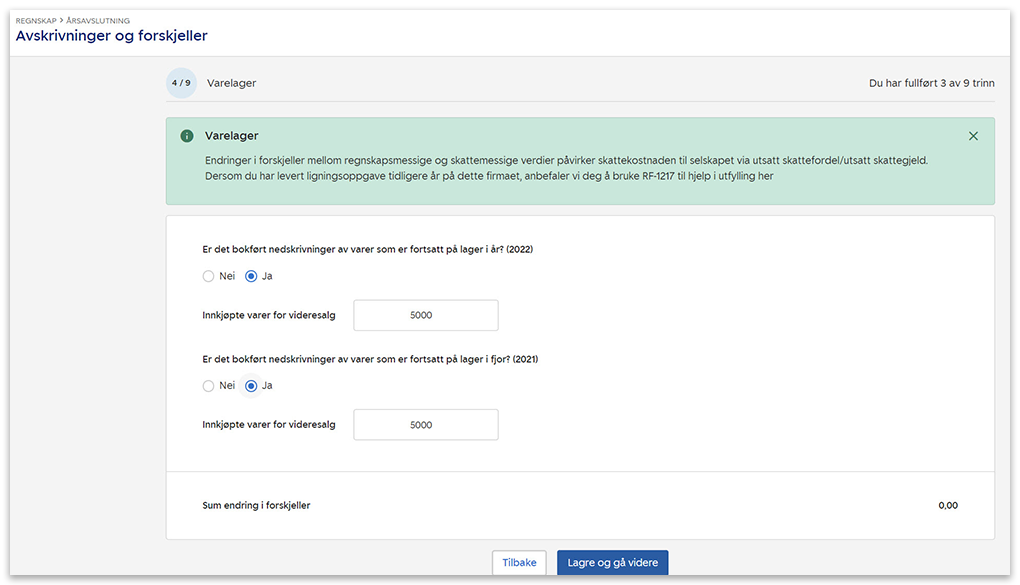Select Ja for the 2022 nedskrivninger question
This screenshot has height=585, width=1020.
(x=251, y=276)
